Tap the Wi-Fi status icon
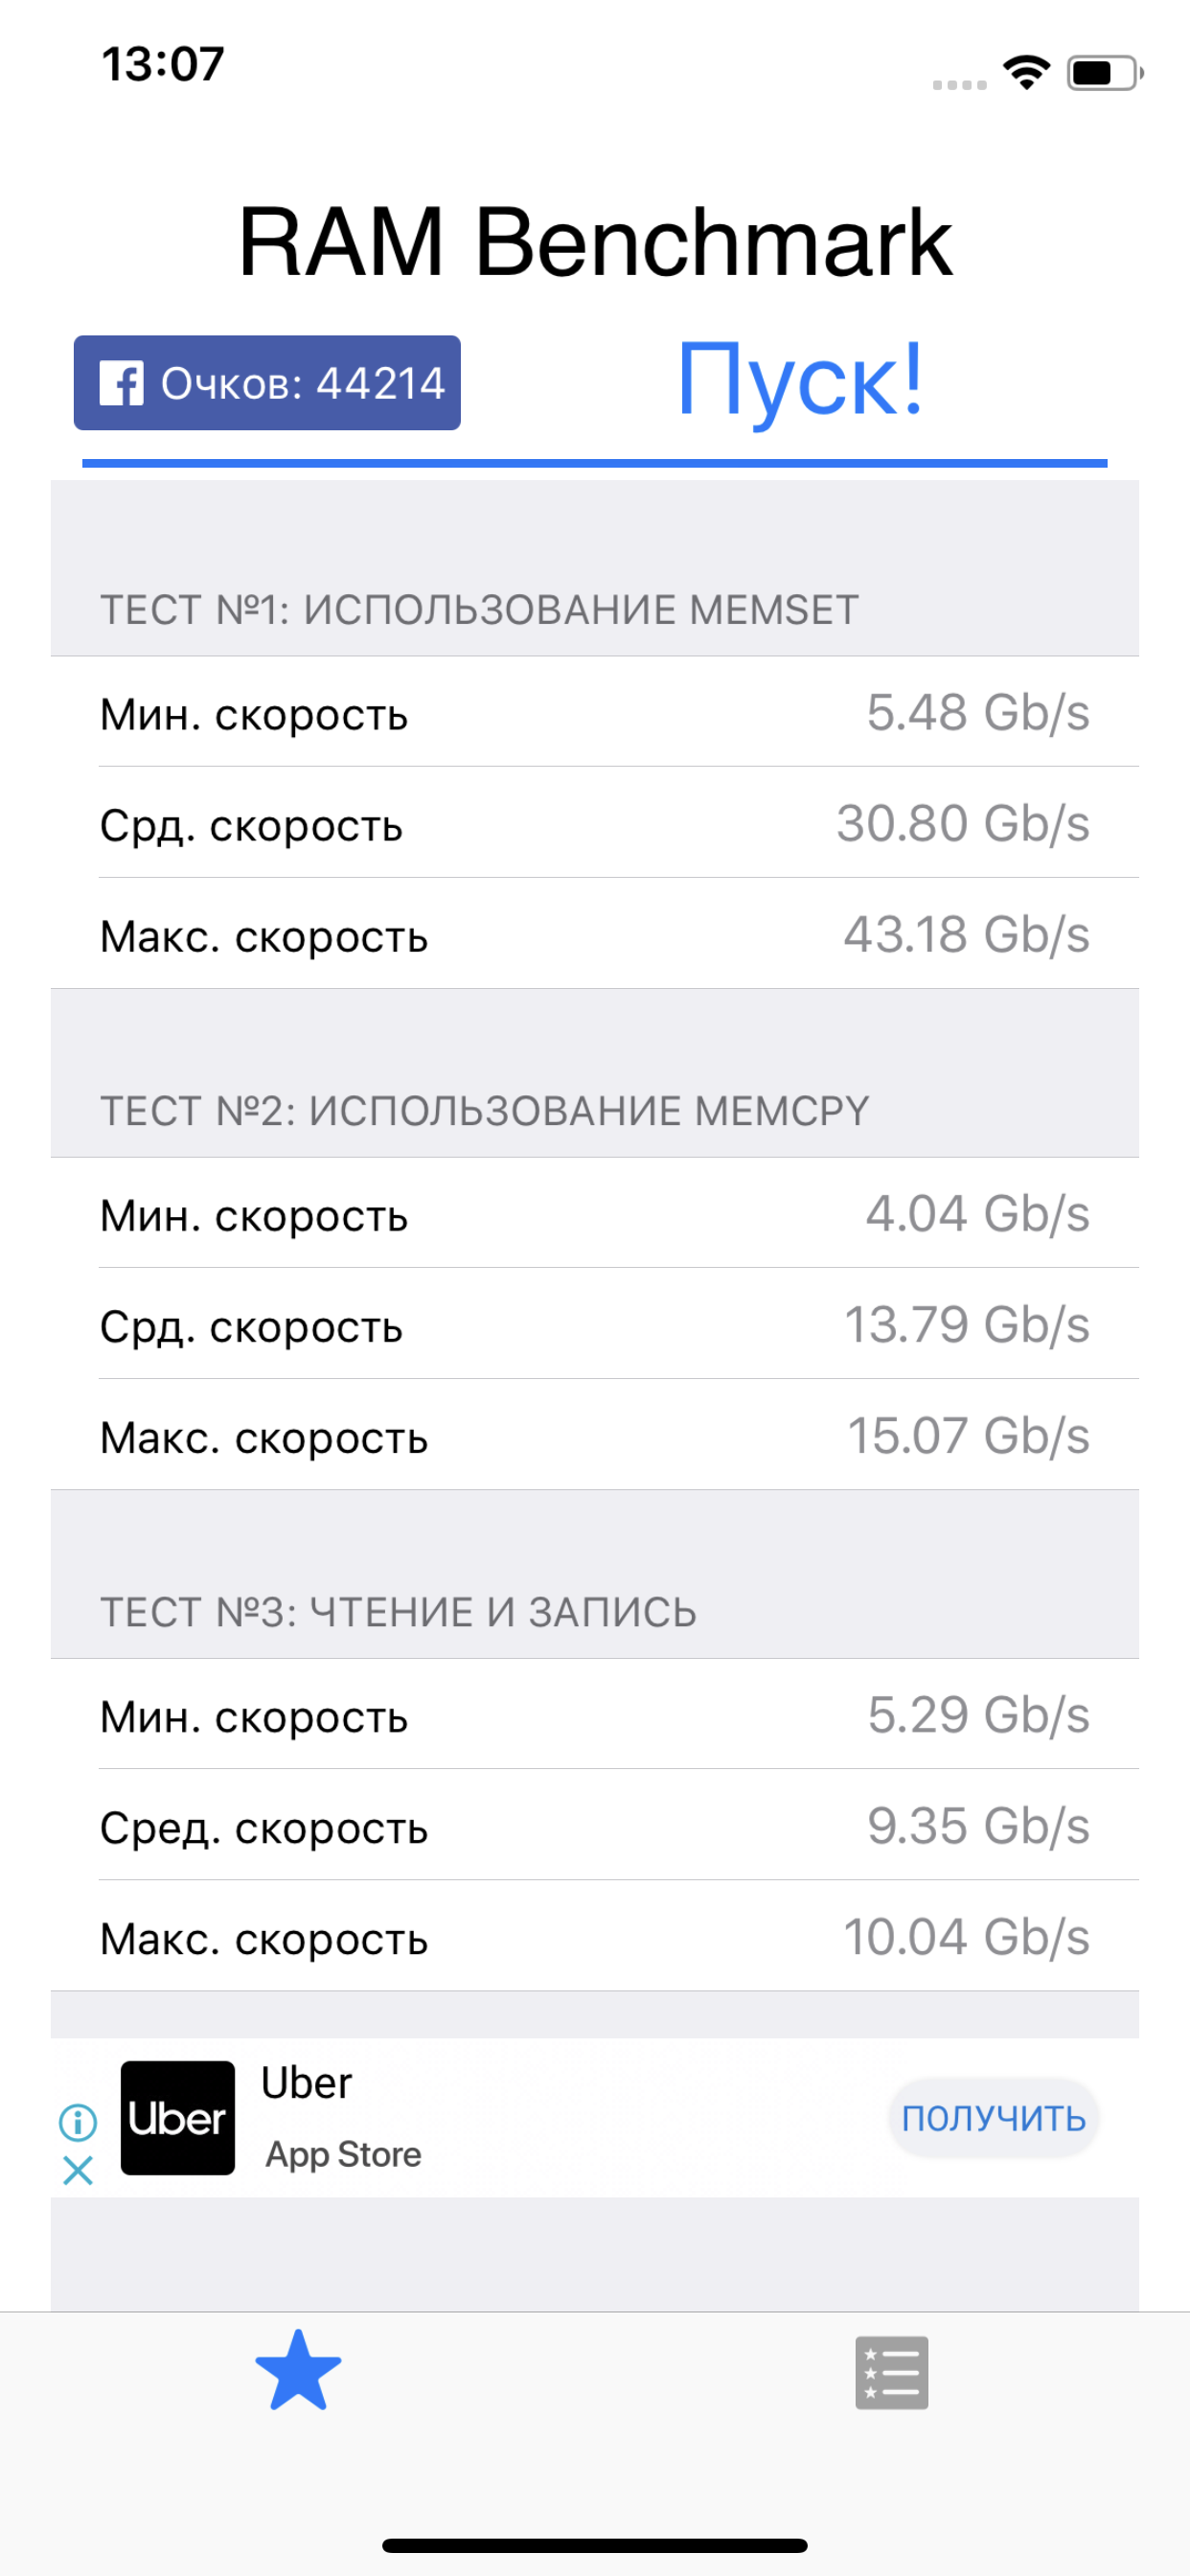This screenshot has height=2576, width=1190. [x=1027, y=72]
